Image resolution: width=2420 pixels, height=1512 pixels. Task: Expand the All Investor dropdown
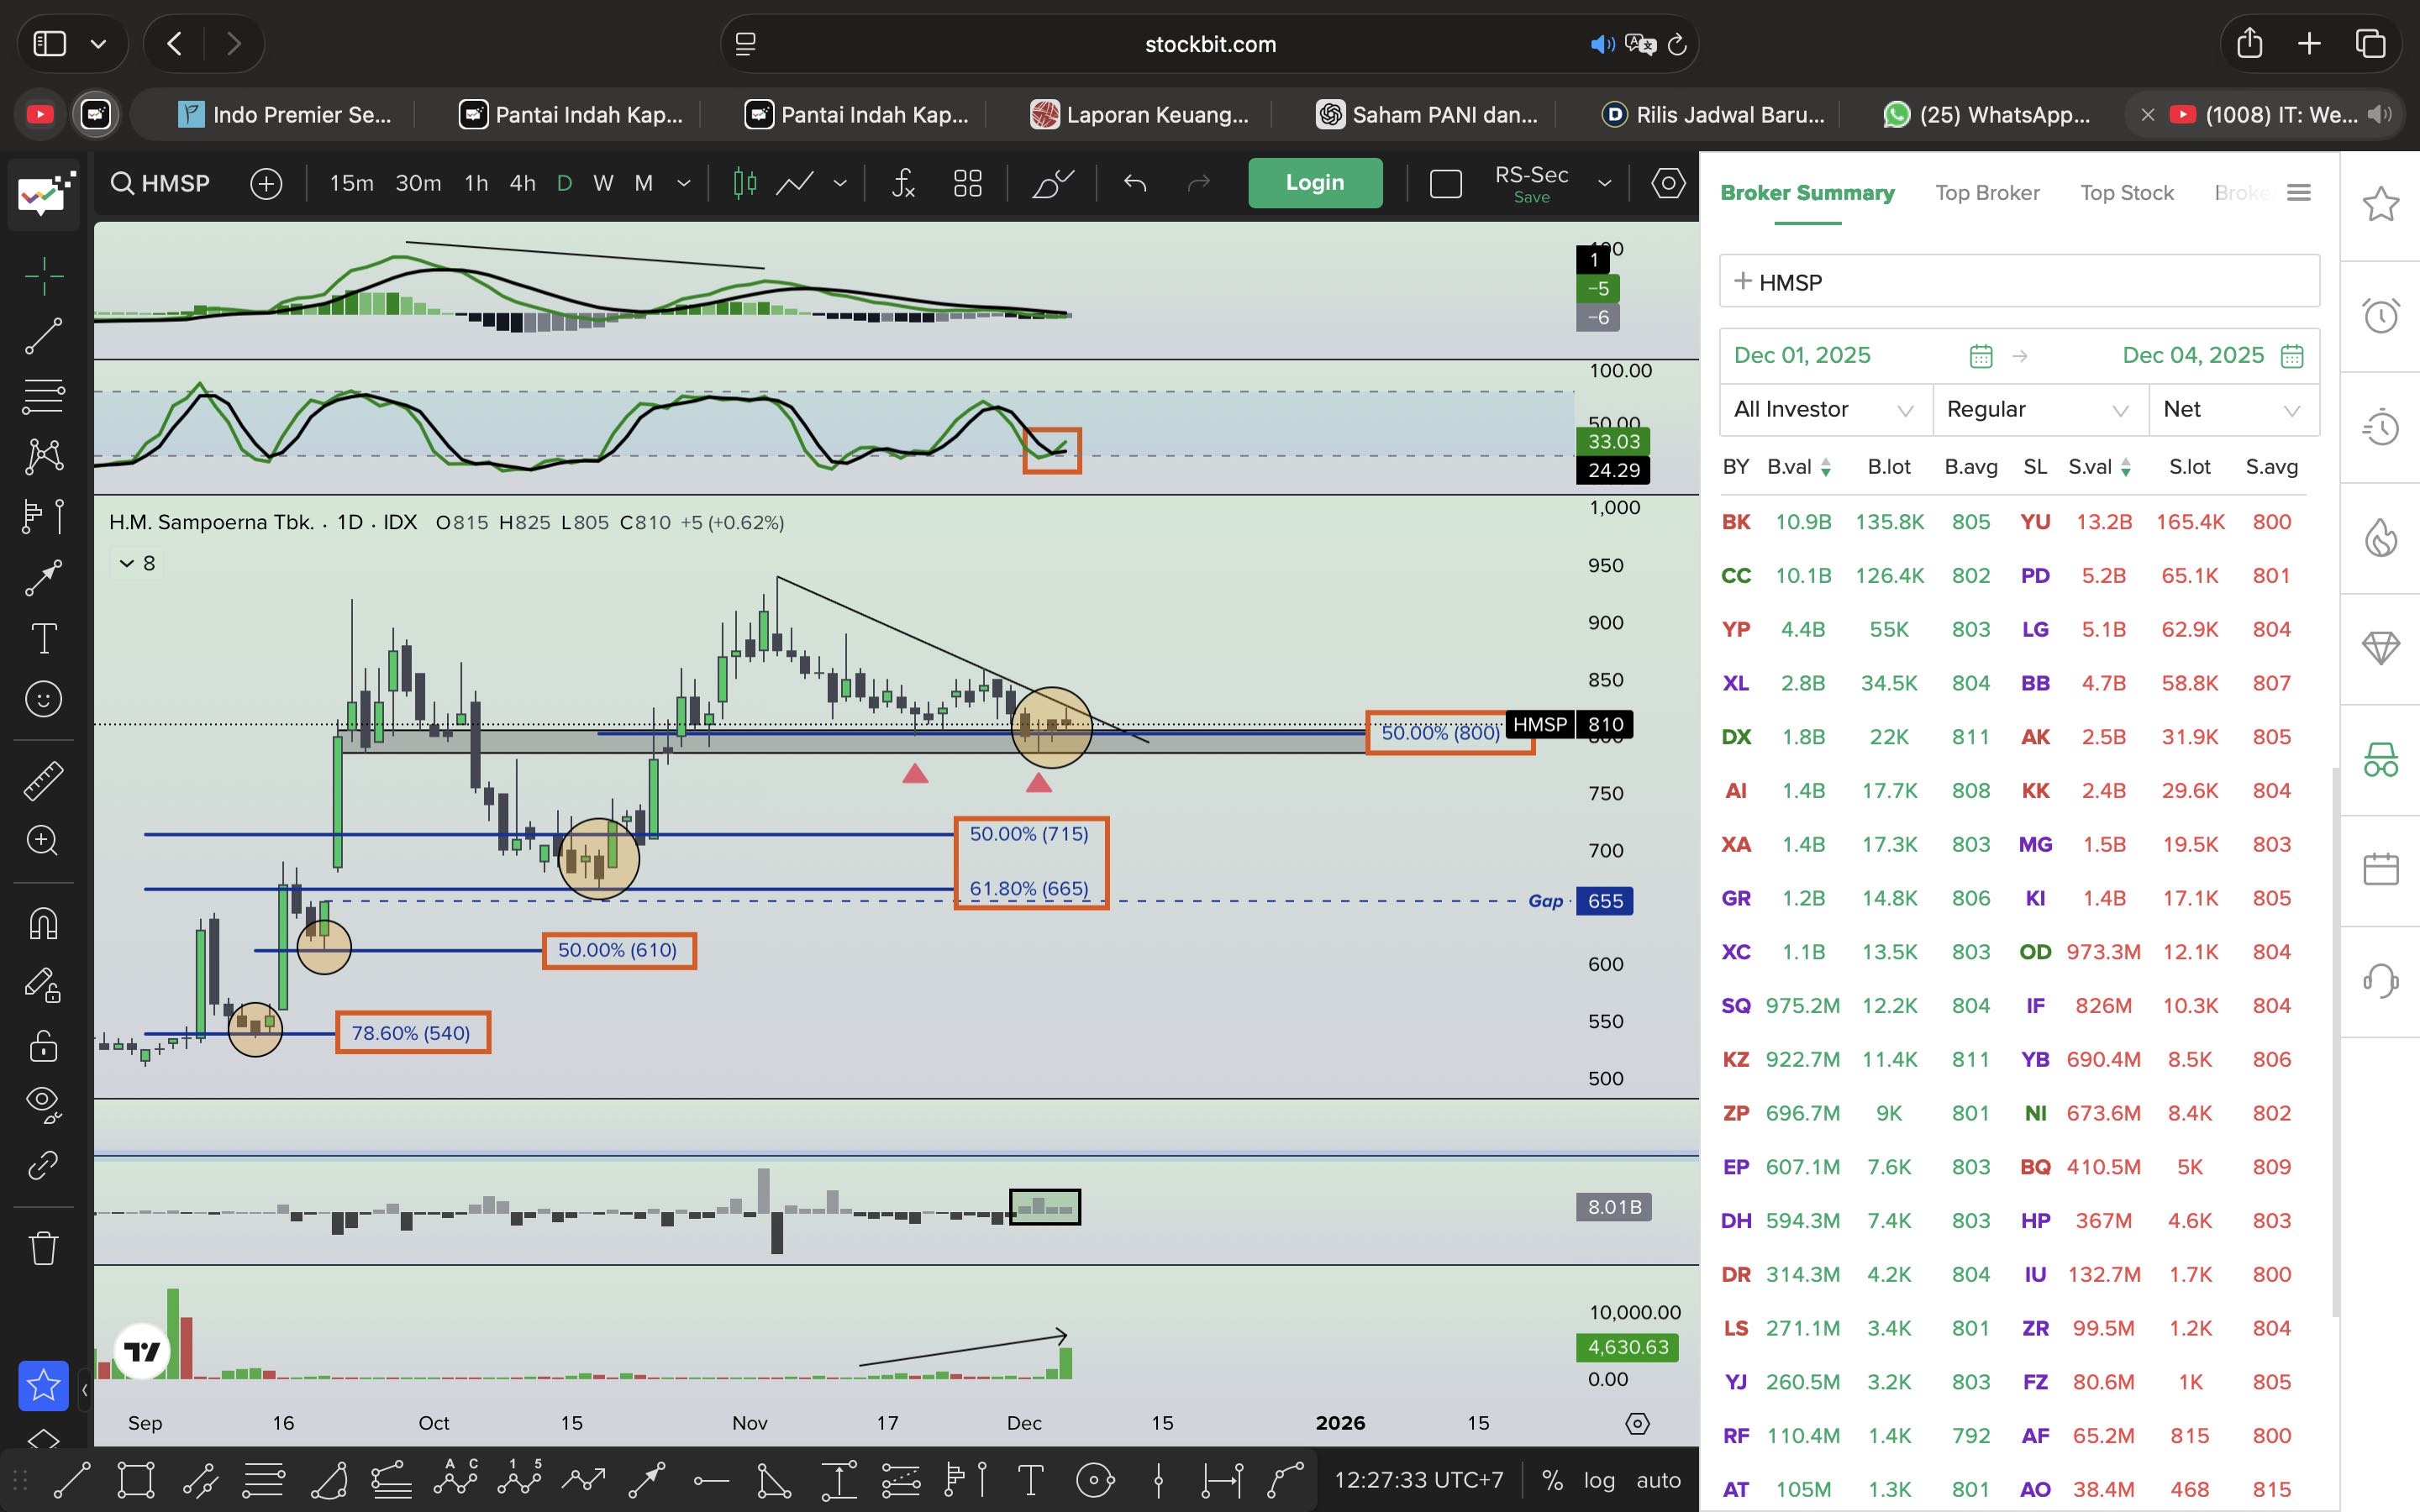pos(1824,410)
